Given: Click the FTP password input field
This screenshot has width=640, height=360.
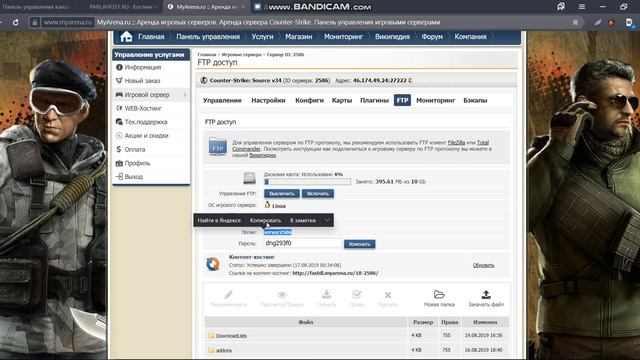Looking at the screenshot, I should point(302,243).
